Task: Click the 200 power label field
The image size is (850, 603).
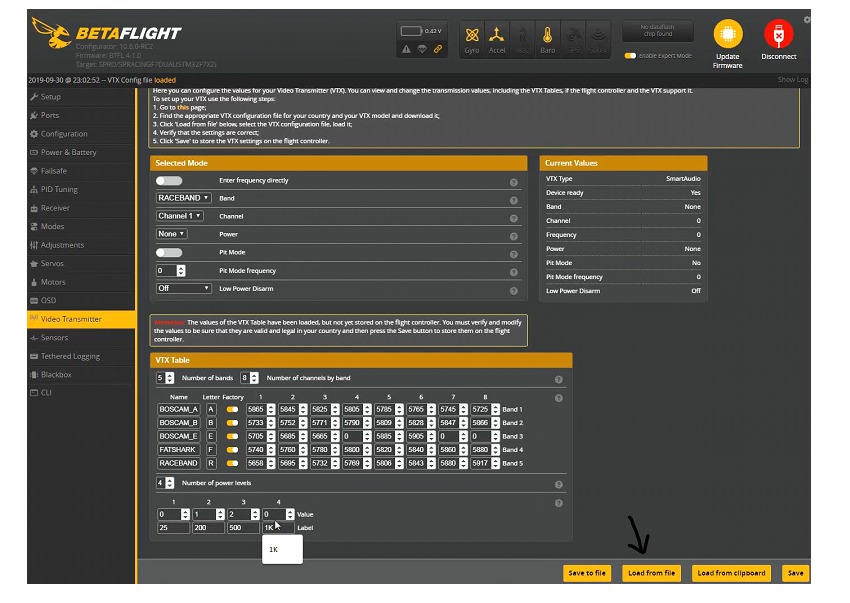Action: coord(208,528)
